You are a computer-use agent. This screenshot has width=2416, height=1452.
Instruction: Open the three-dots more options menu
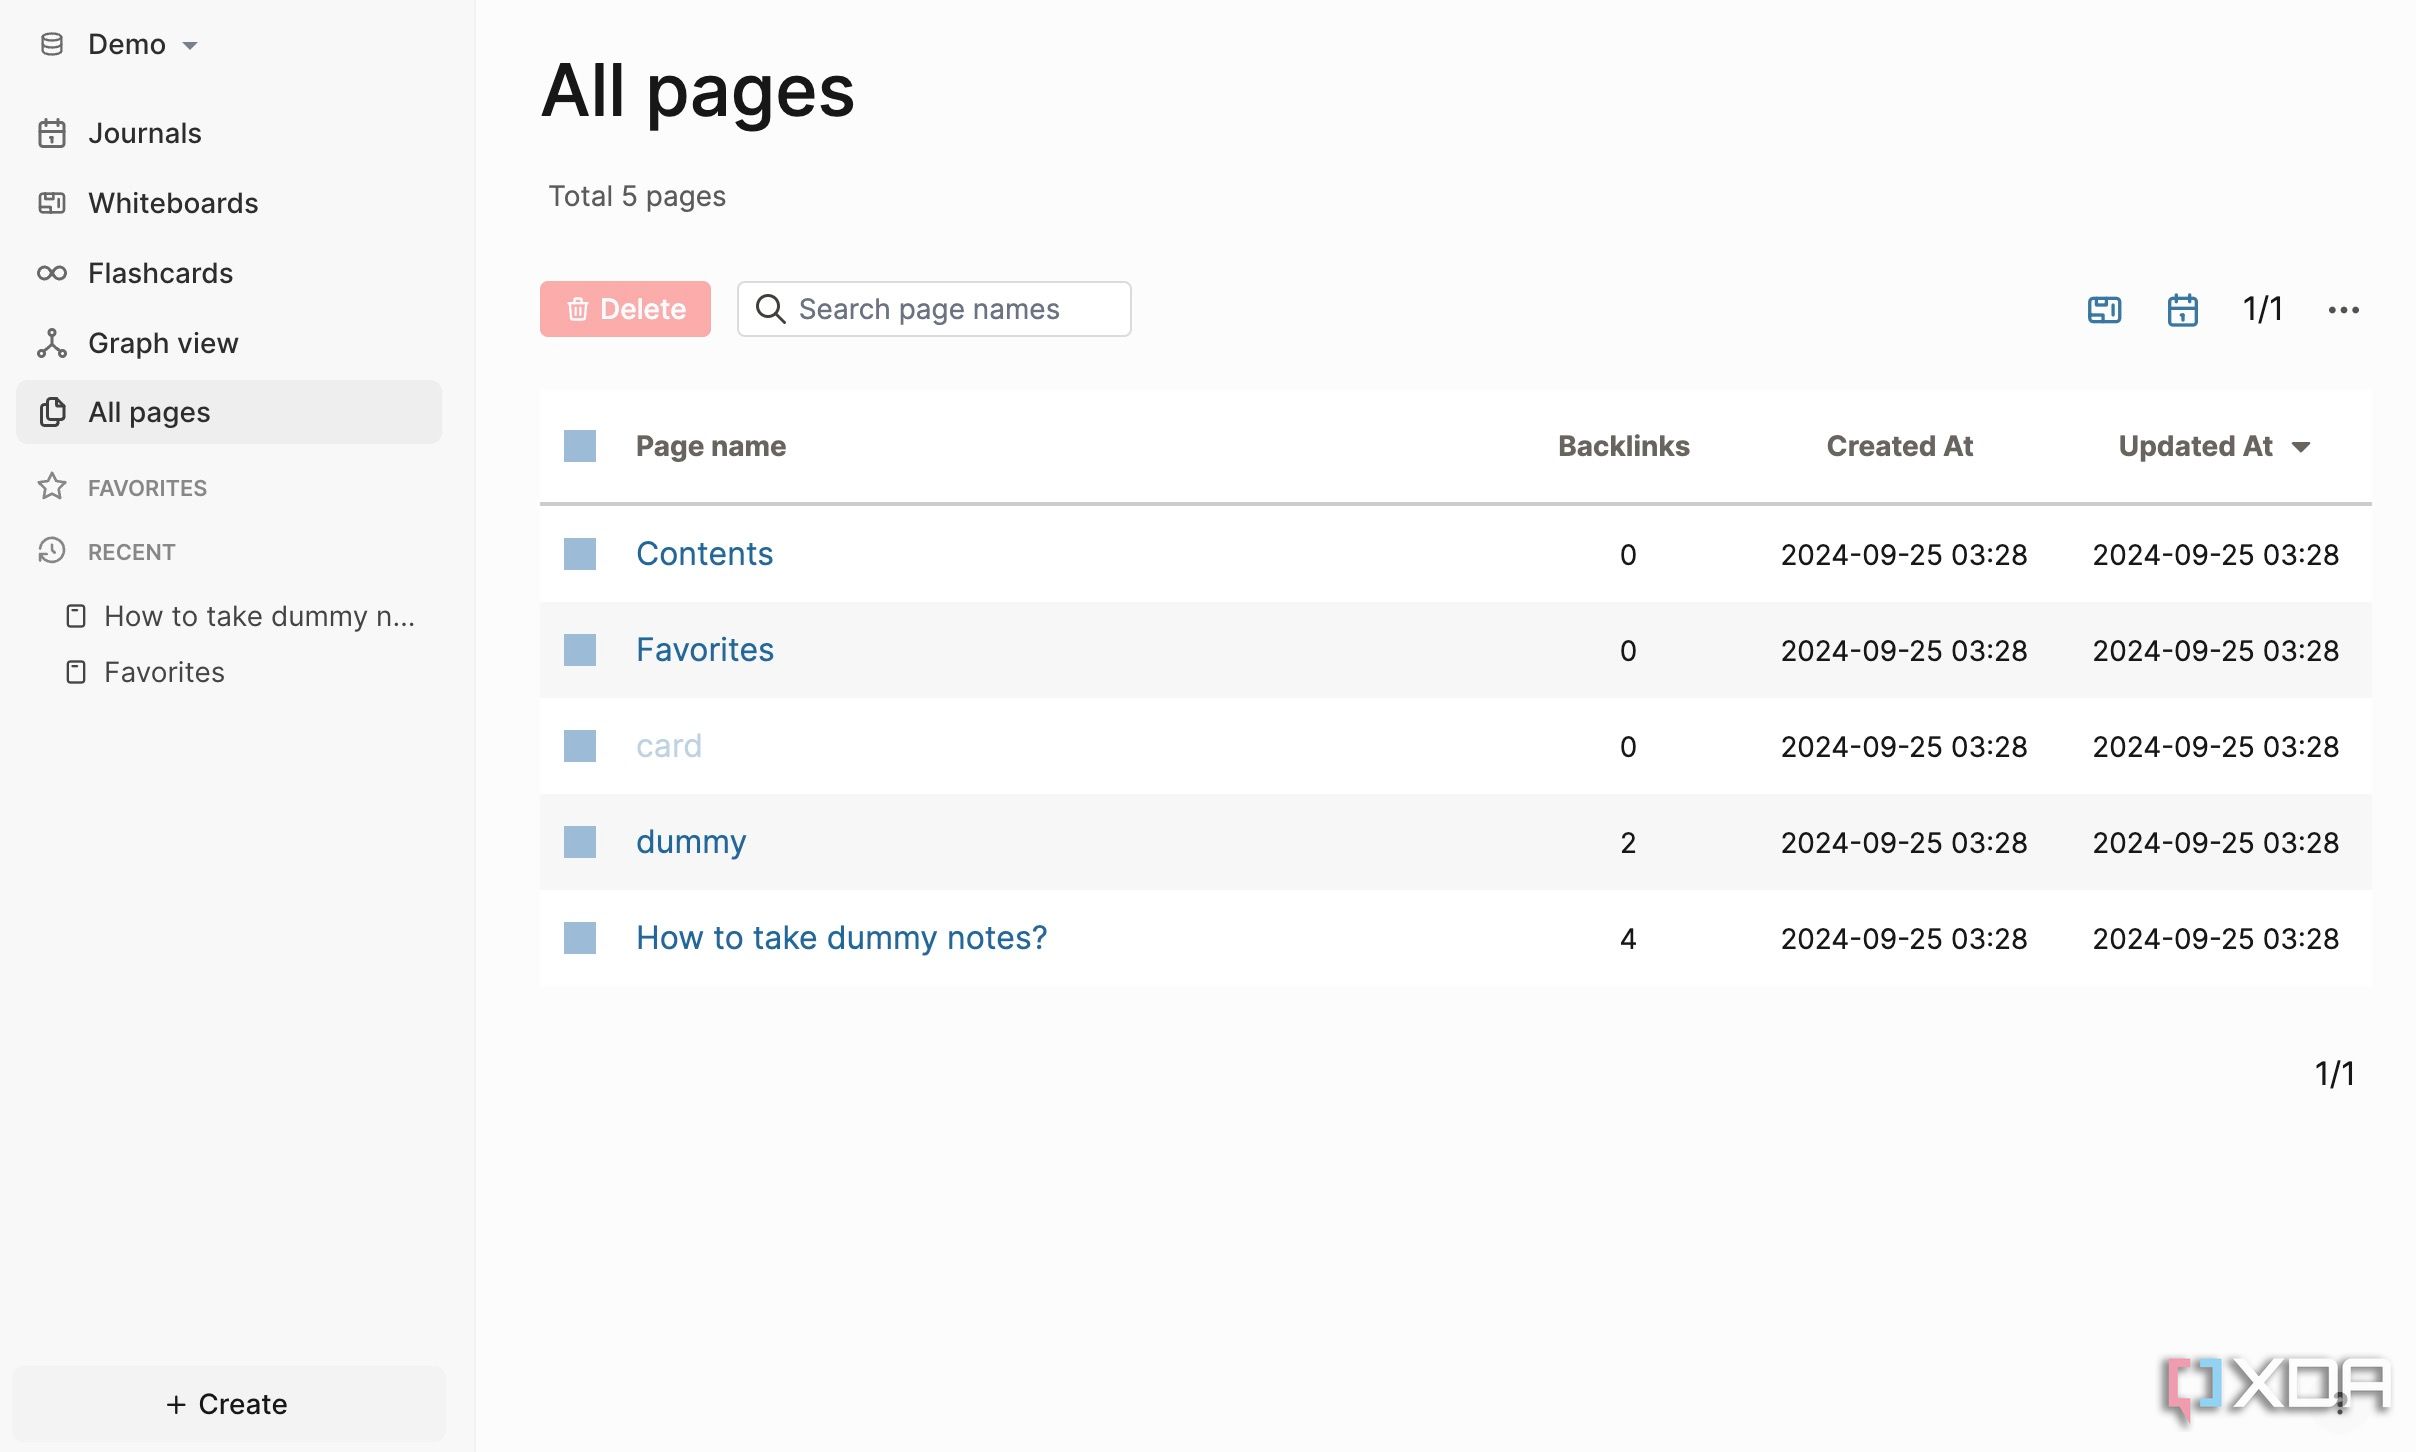pos(2343,310)
